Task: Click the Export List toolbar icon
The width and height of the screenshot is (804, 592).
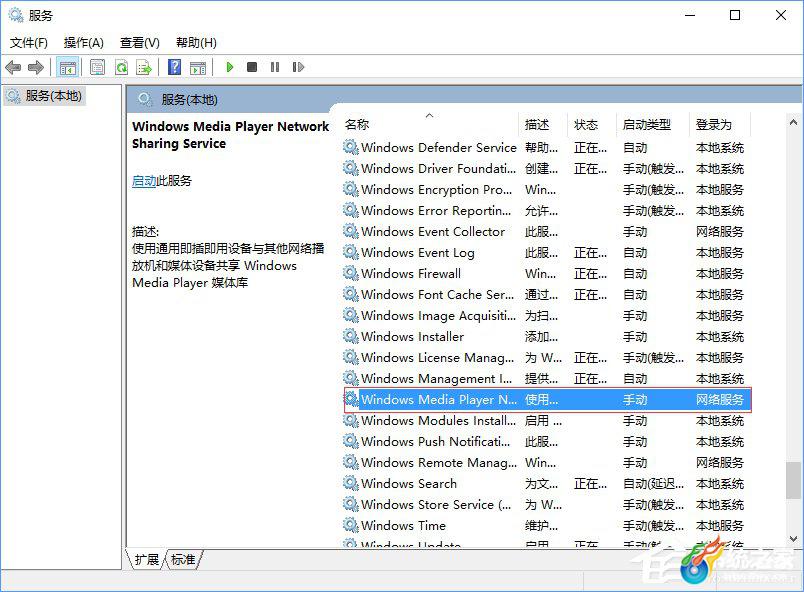Action: point(144,67)
